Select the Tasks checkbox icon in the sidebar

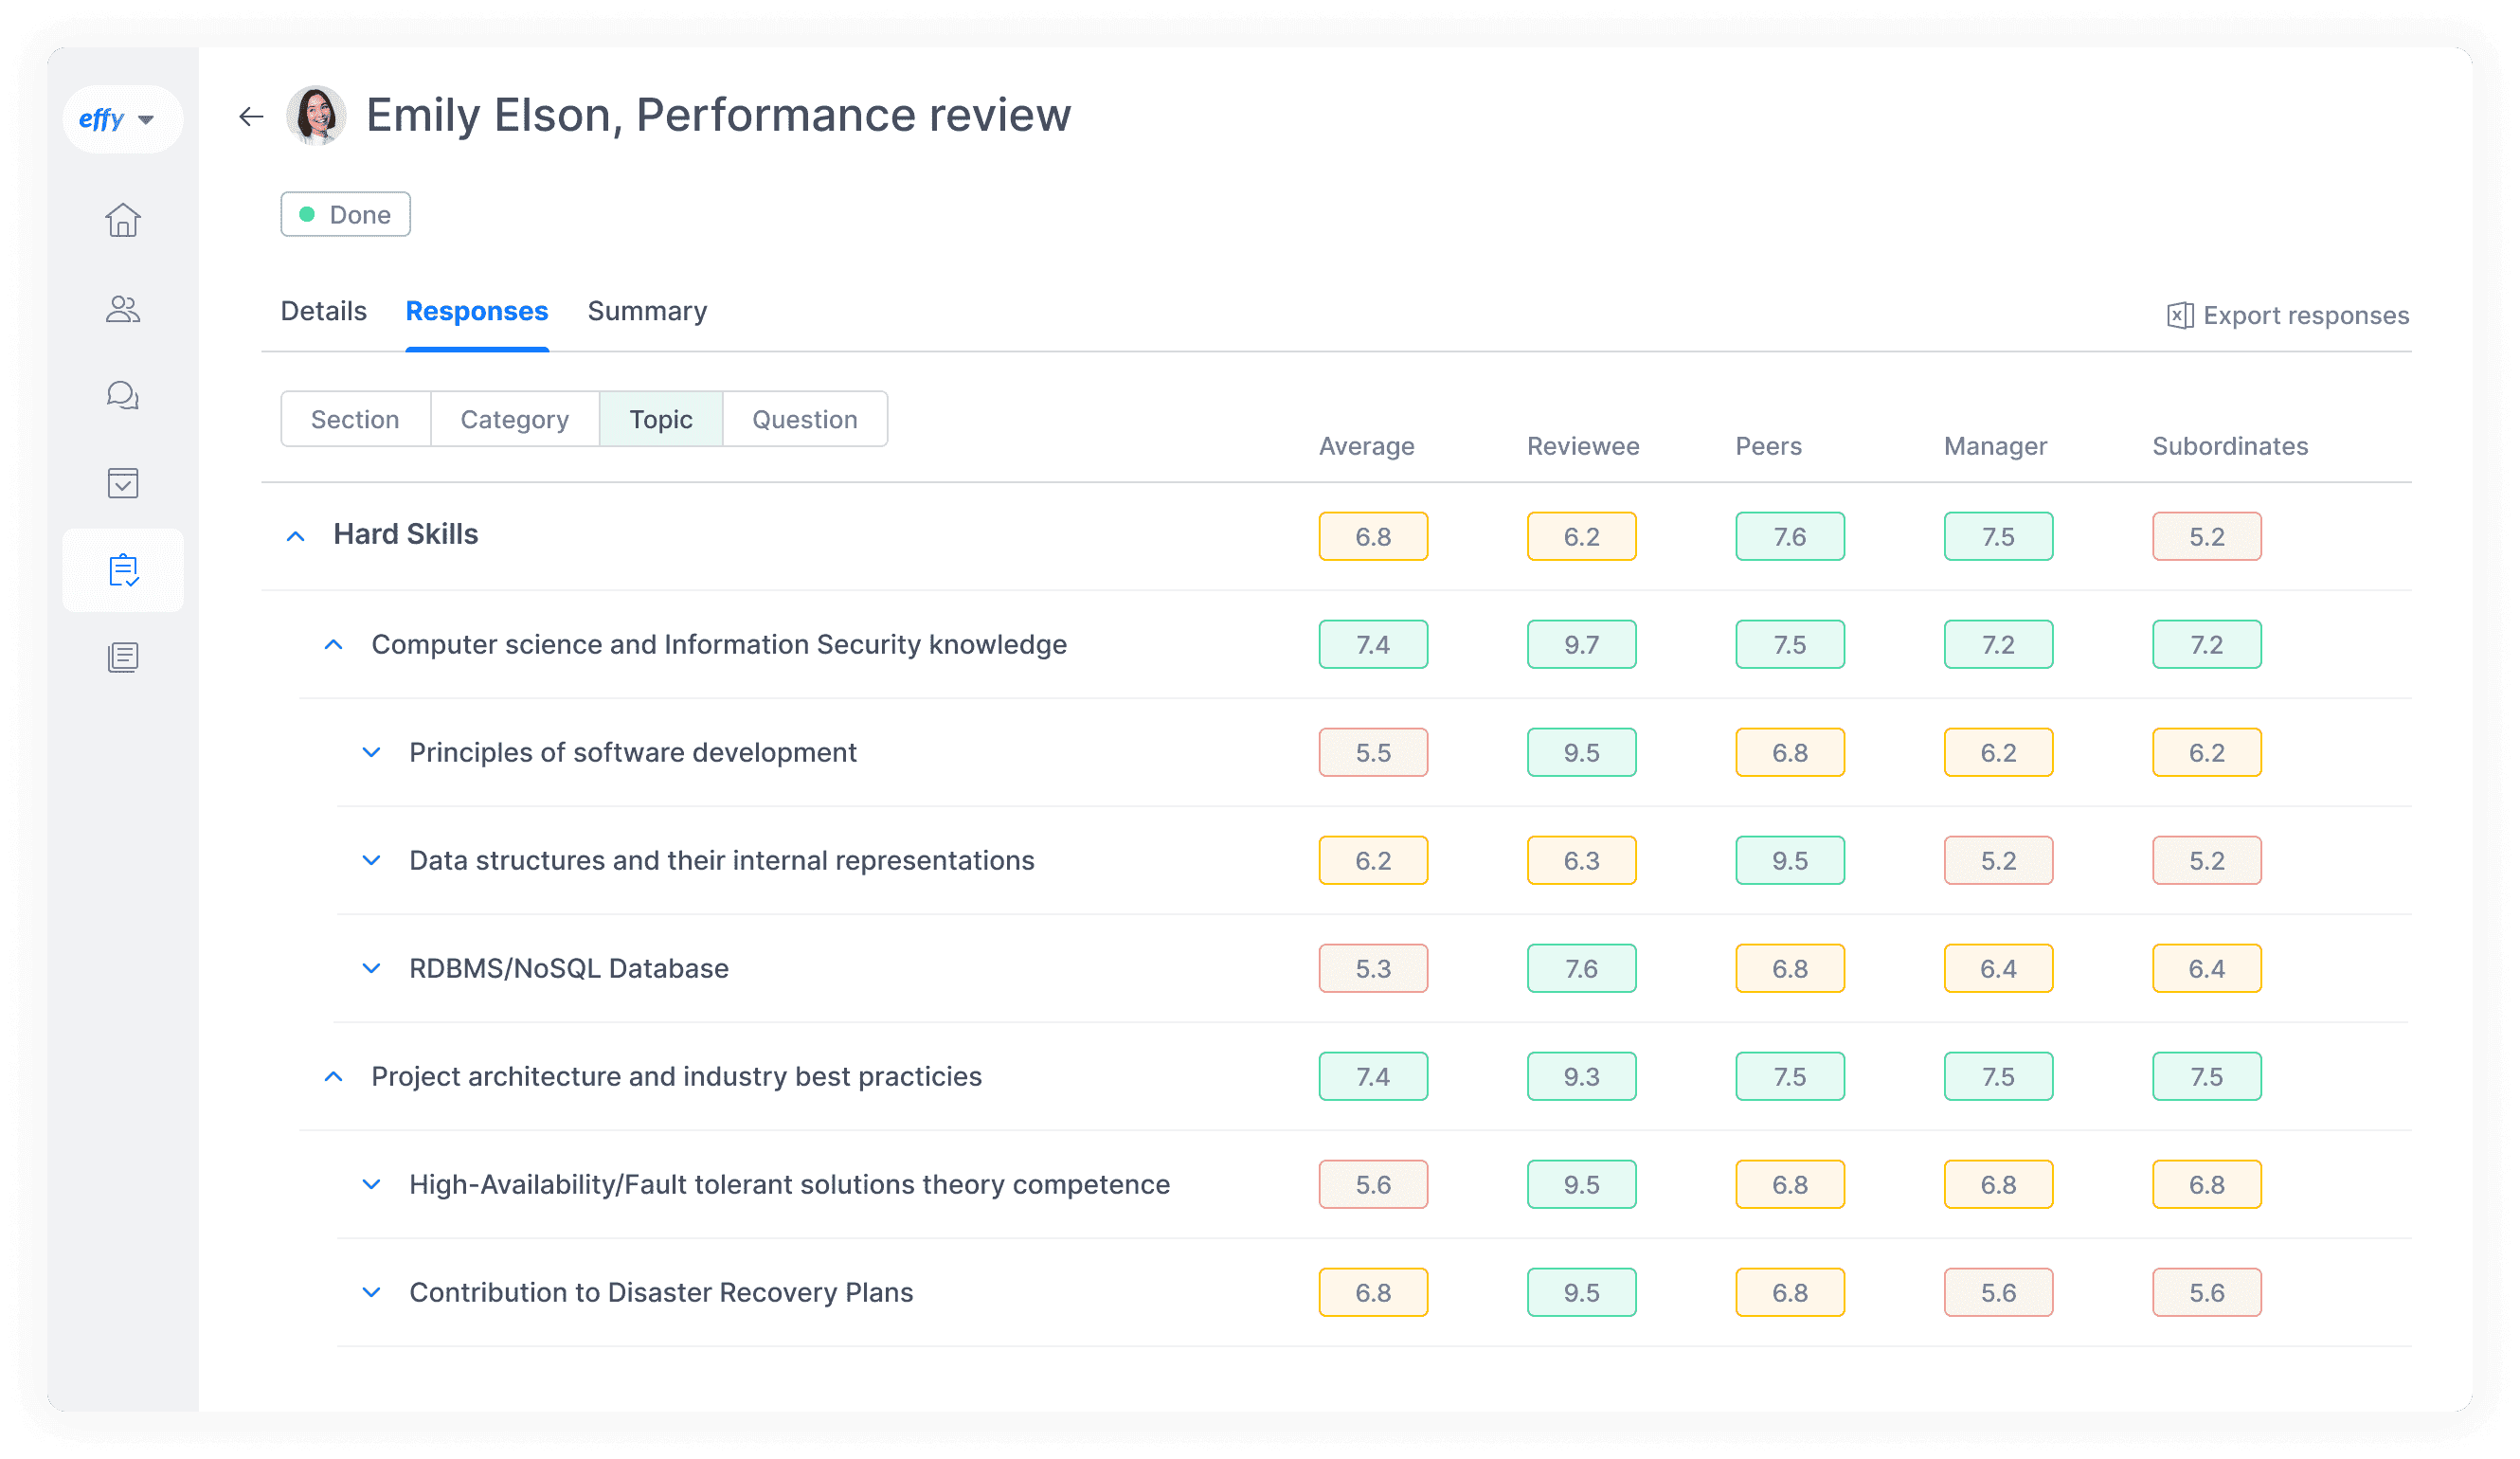122,483
